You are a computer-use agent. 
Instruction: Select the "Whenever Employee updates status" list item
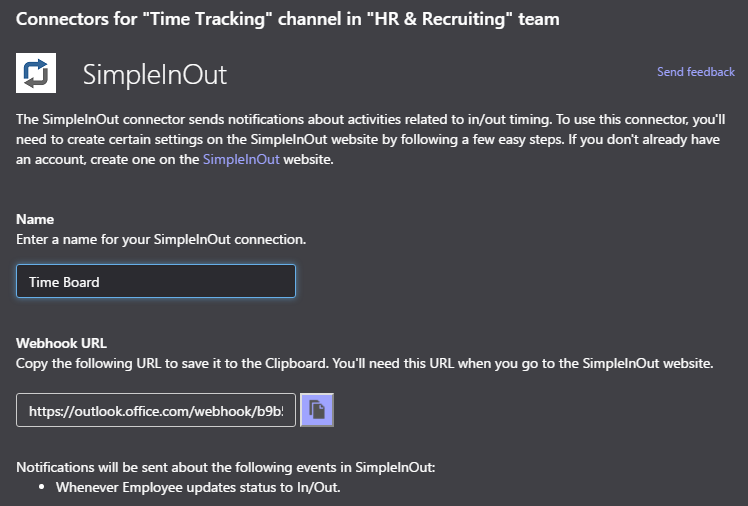click(198, 487)
